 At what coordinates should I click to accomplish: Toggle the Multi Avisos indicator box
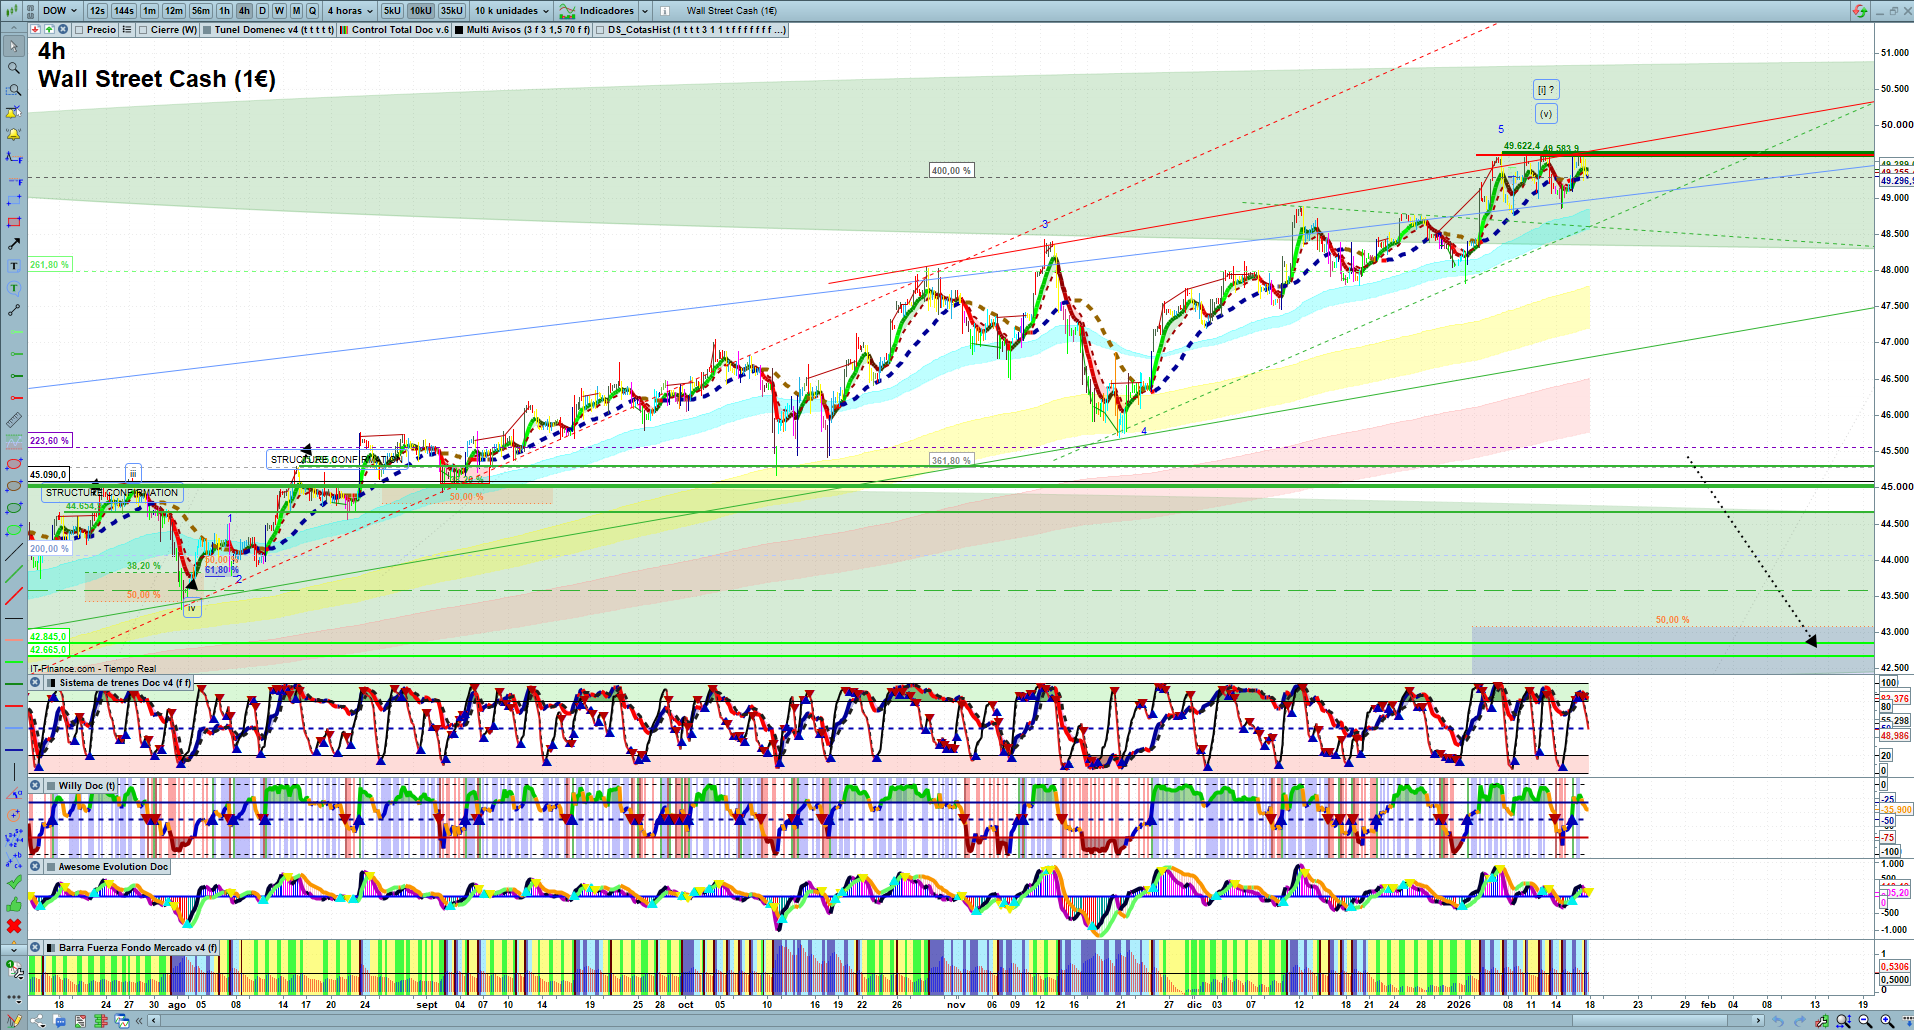click(459, 30)
